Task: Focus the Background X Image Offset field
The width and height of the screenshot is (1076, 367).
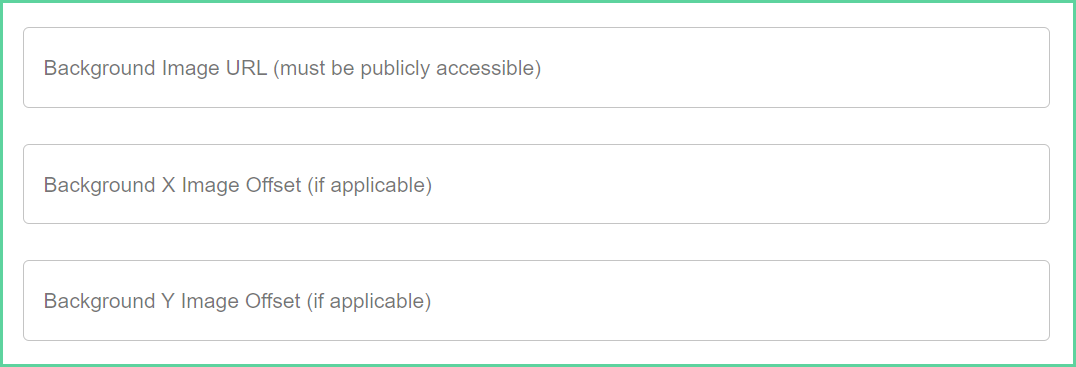Action: 536,184
